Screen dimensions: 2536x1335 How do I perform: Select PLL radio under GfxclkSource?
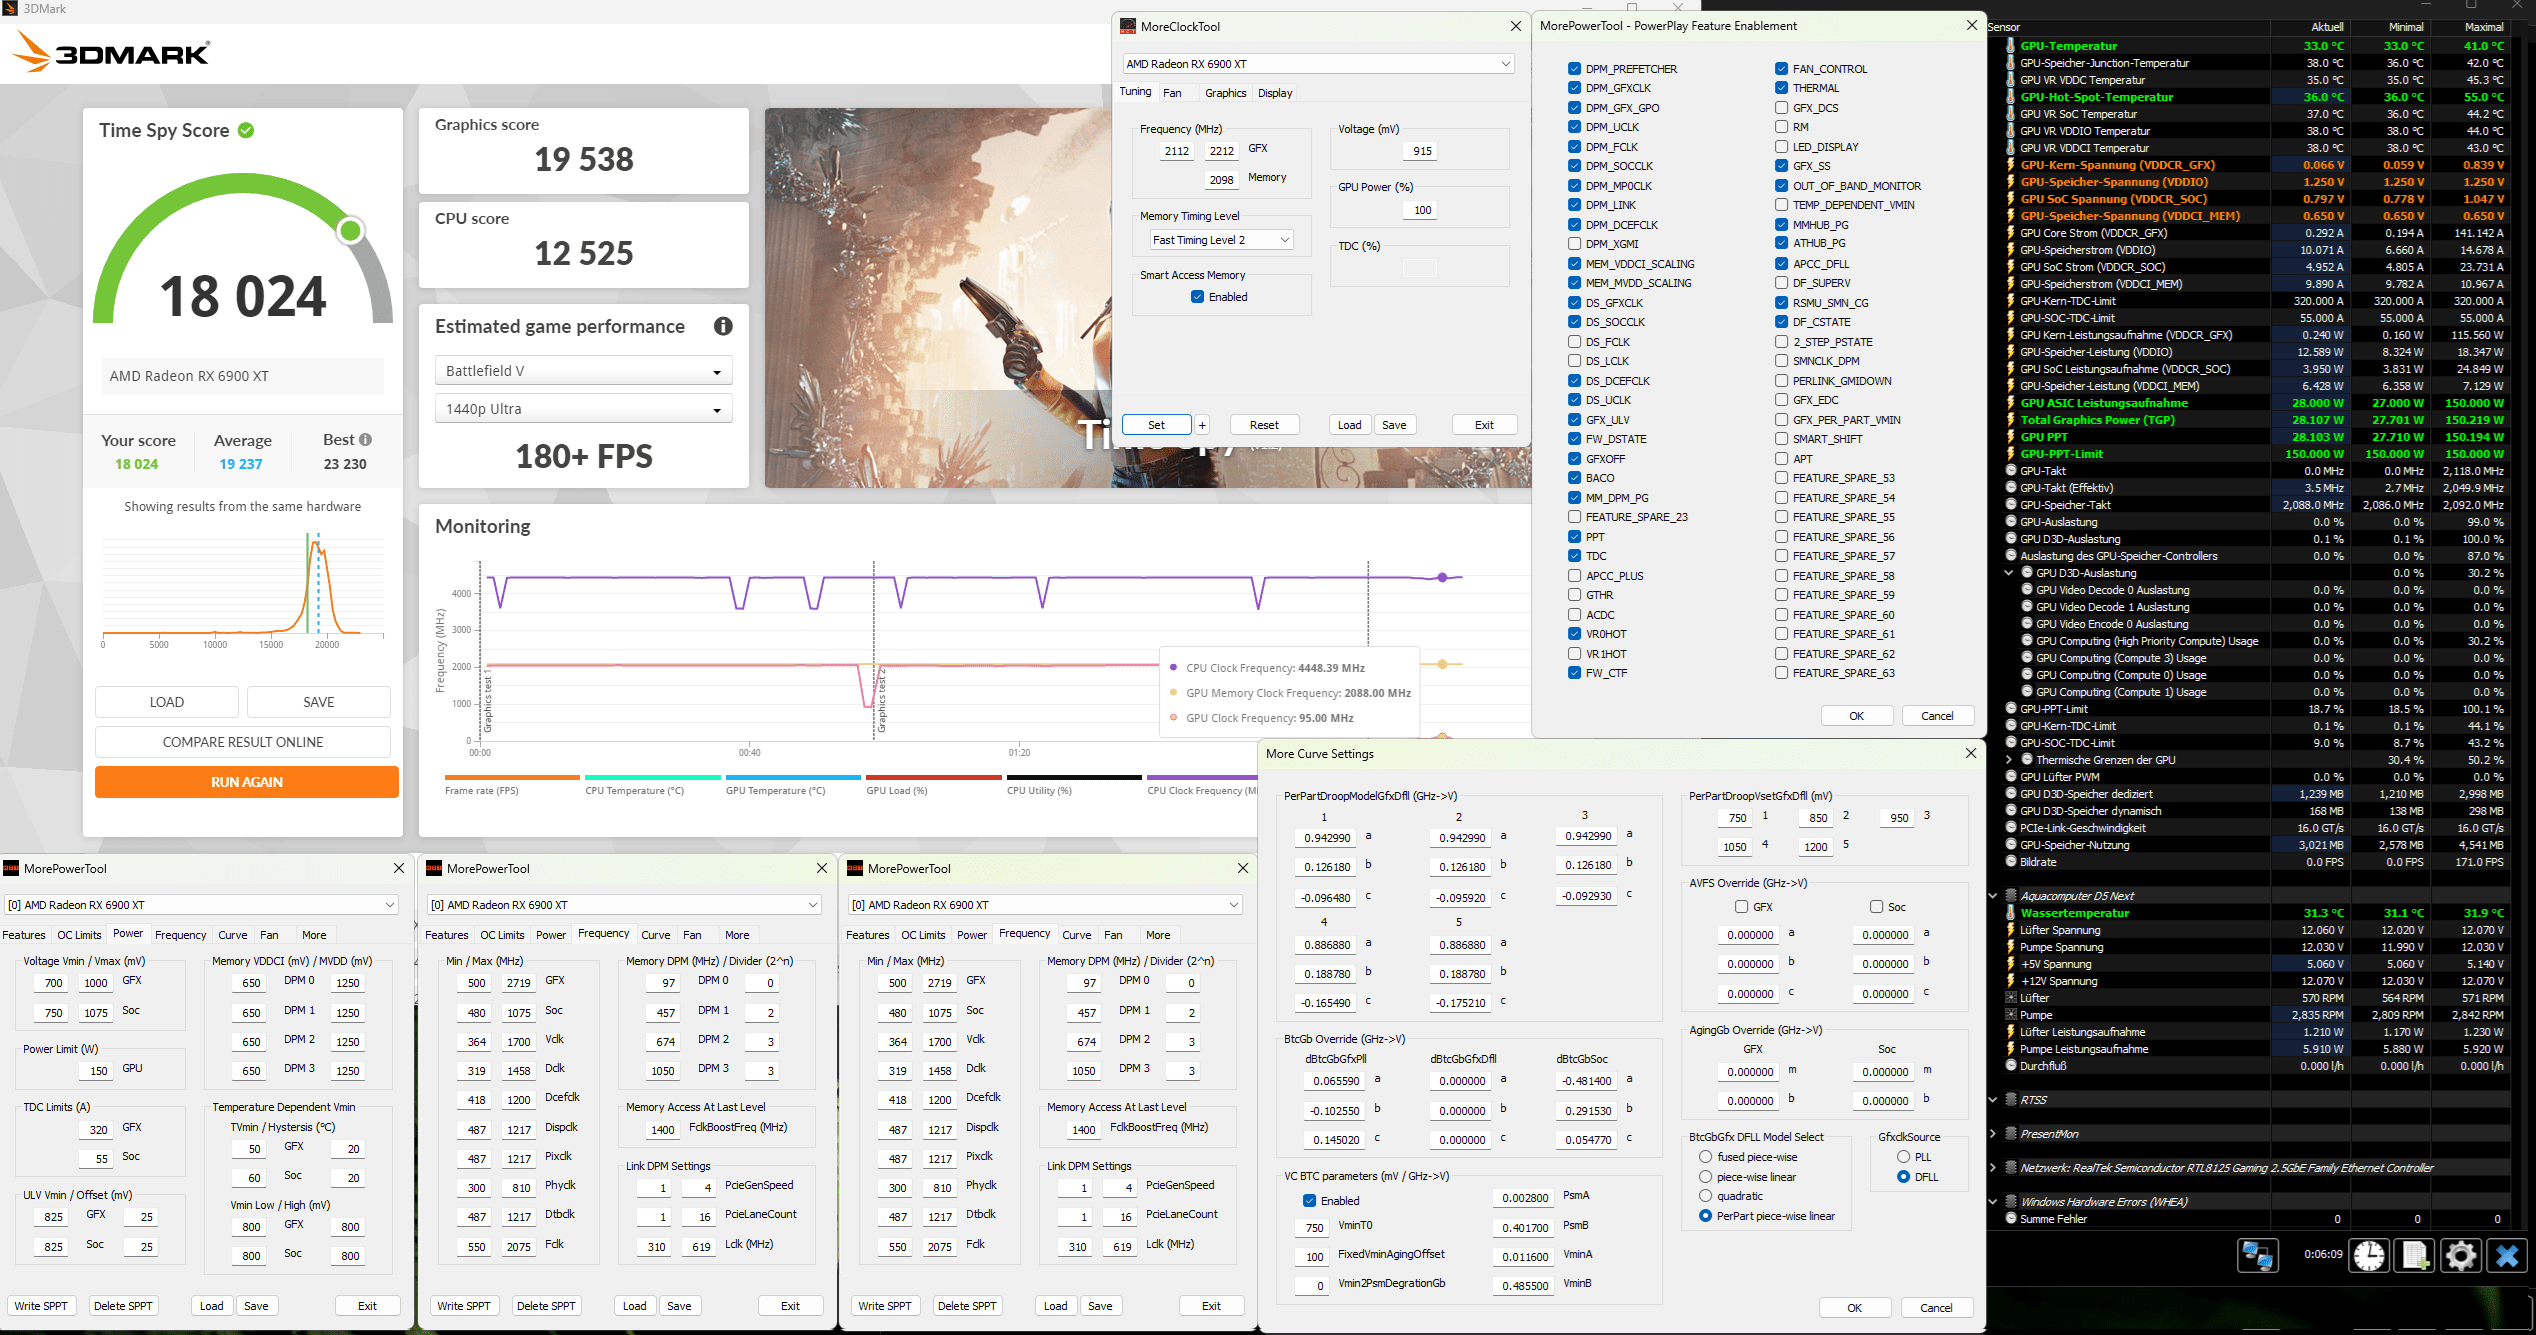pyautogui.click(x=1903, y=1157)
